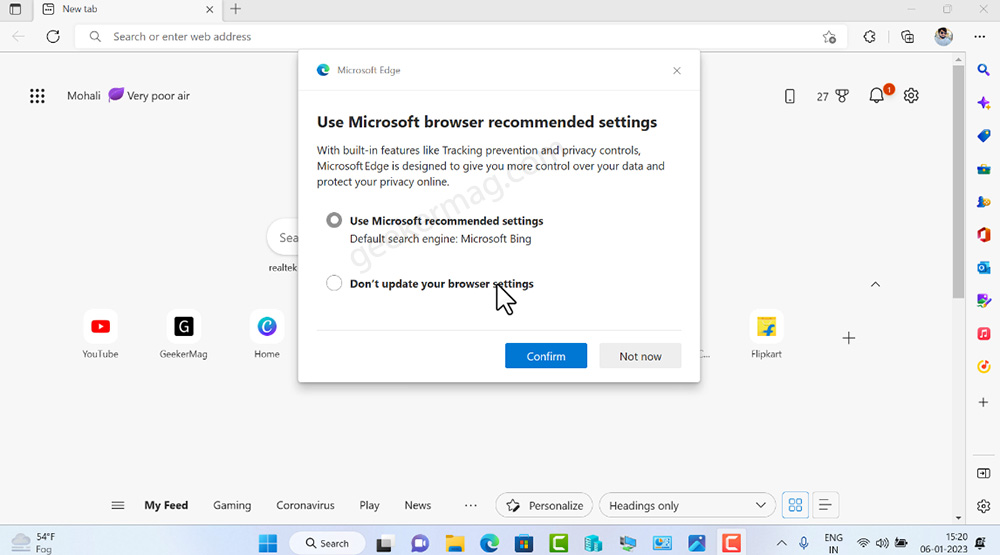Screen dimensions: 1000x555
Task: Open clock showing 15:20 date
Action: coord(944,543)
